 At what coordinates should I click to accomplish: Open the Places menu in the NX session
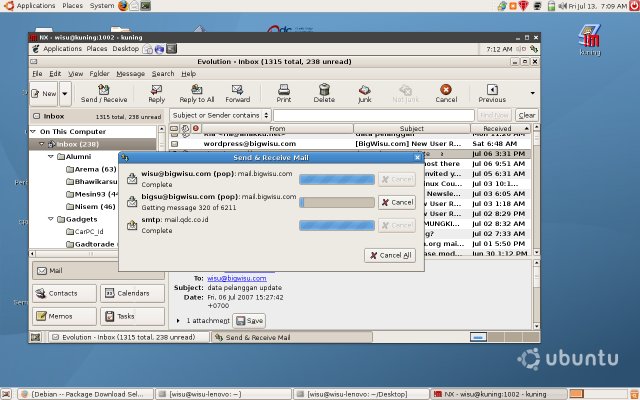point(97,49)
